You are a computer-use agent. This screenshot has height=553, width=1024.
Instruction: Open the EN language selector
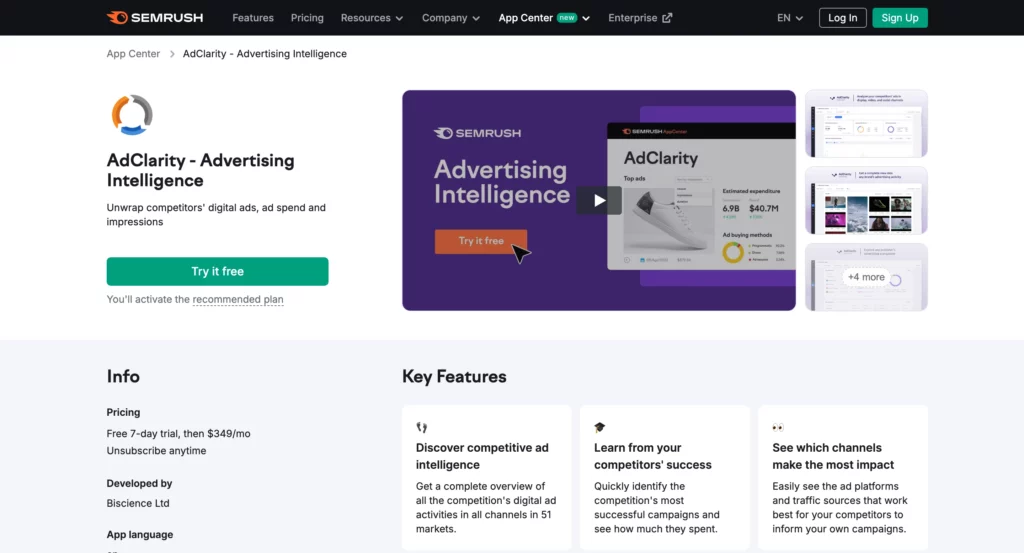tap(790, 18)
